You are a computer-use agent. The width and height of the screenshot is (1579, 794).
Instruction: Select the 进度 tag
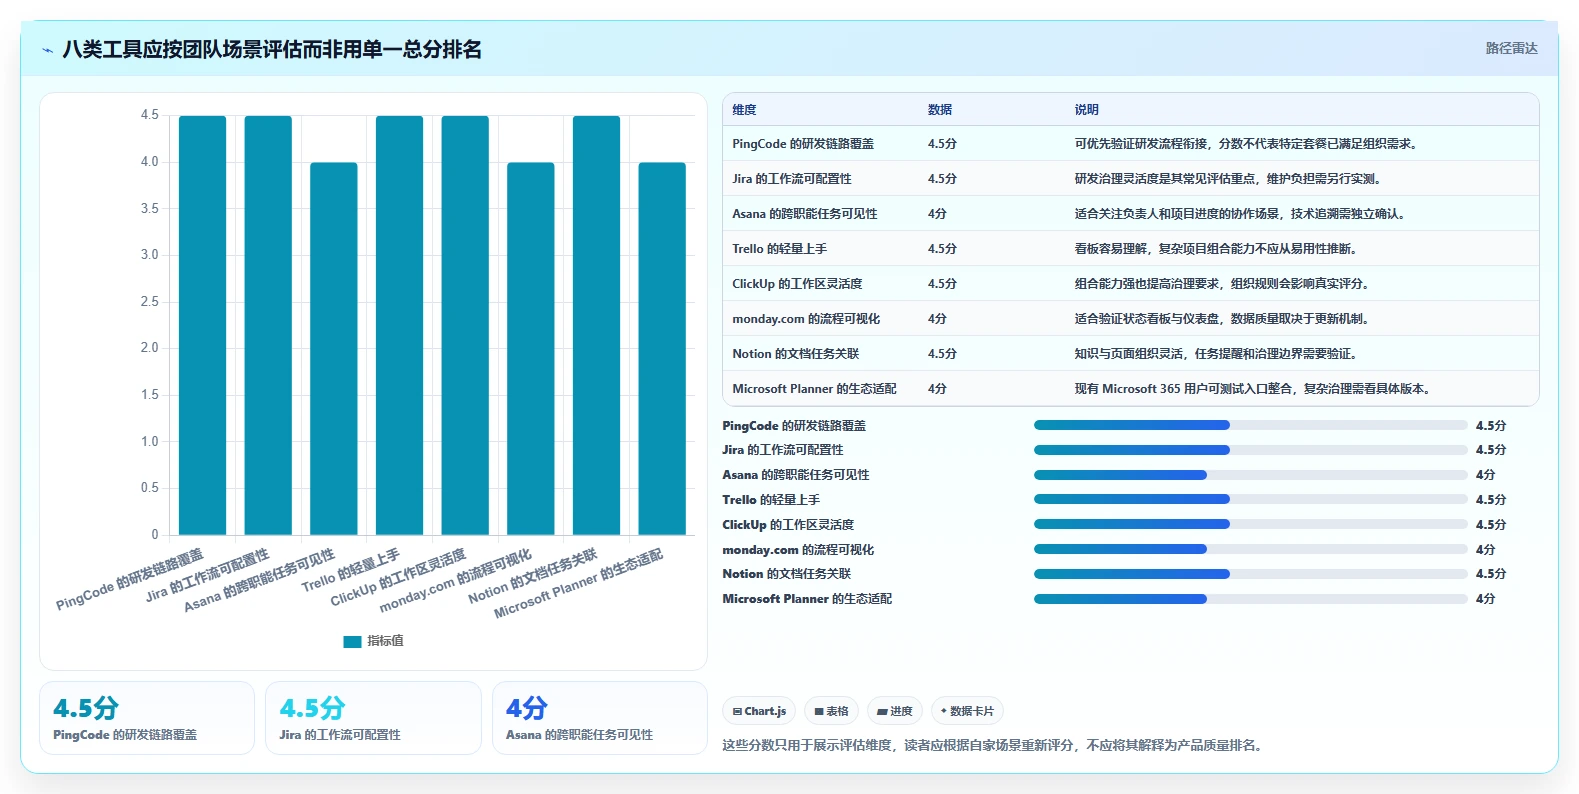click(894, 711)
